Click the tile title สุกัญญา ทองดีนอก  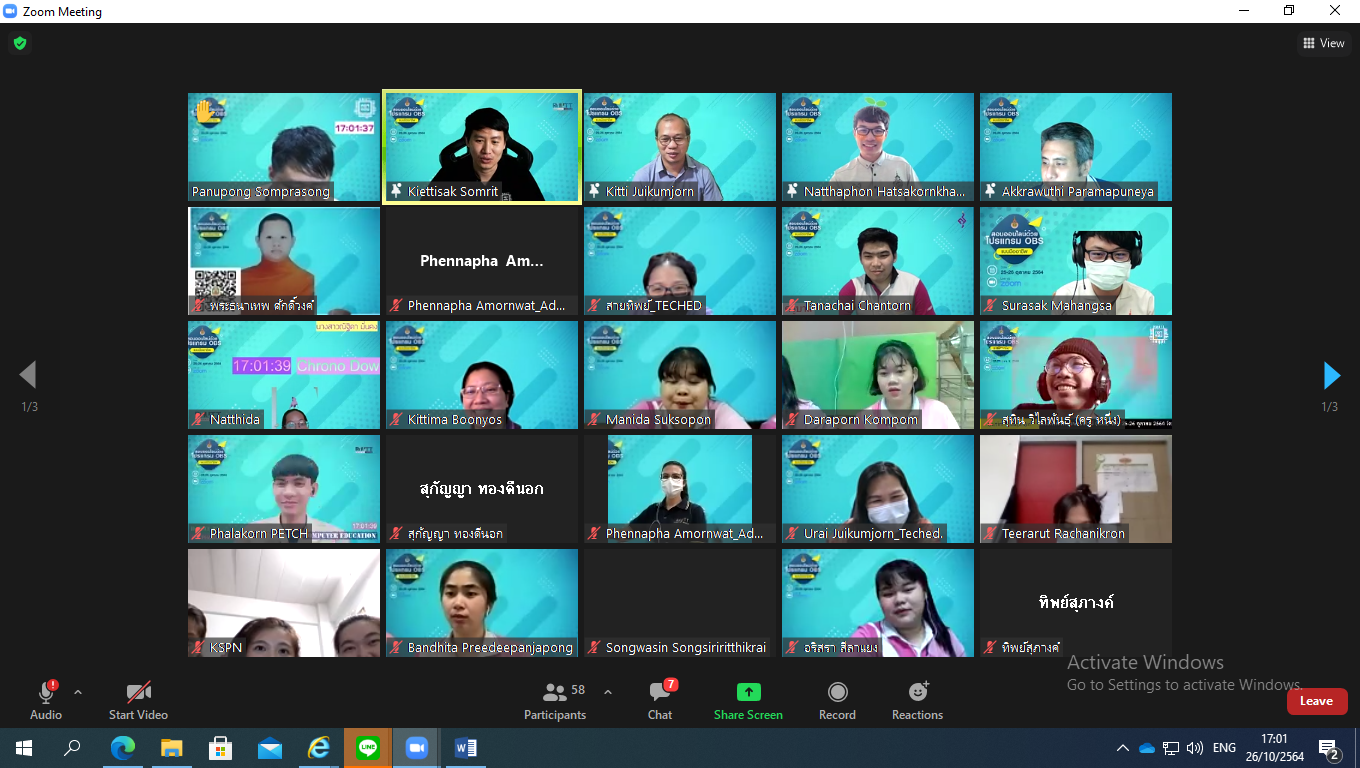pyautogui.click(x=482, y=488)
